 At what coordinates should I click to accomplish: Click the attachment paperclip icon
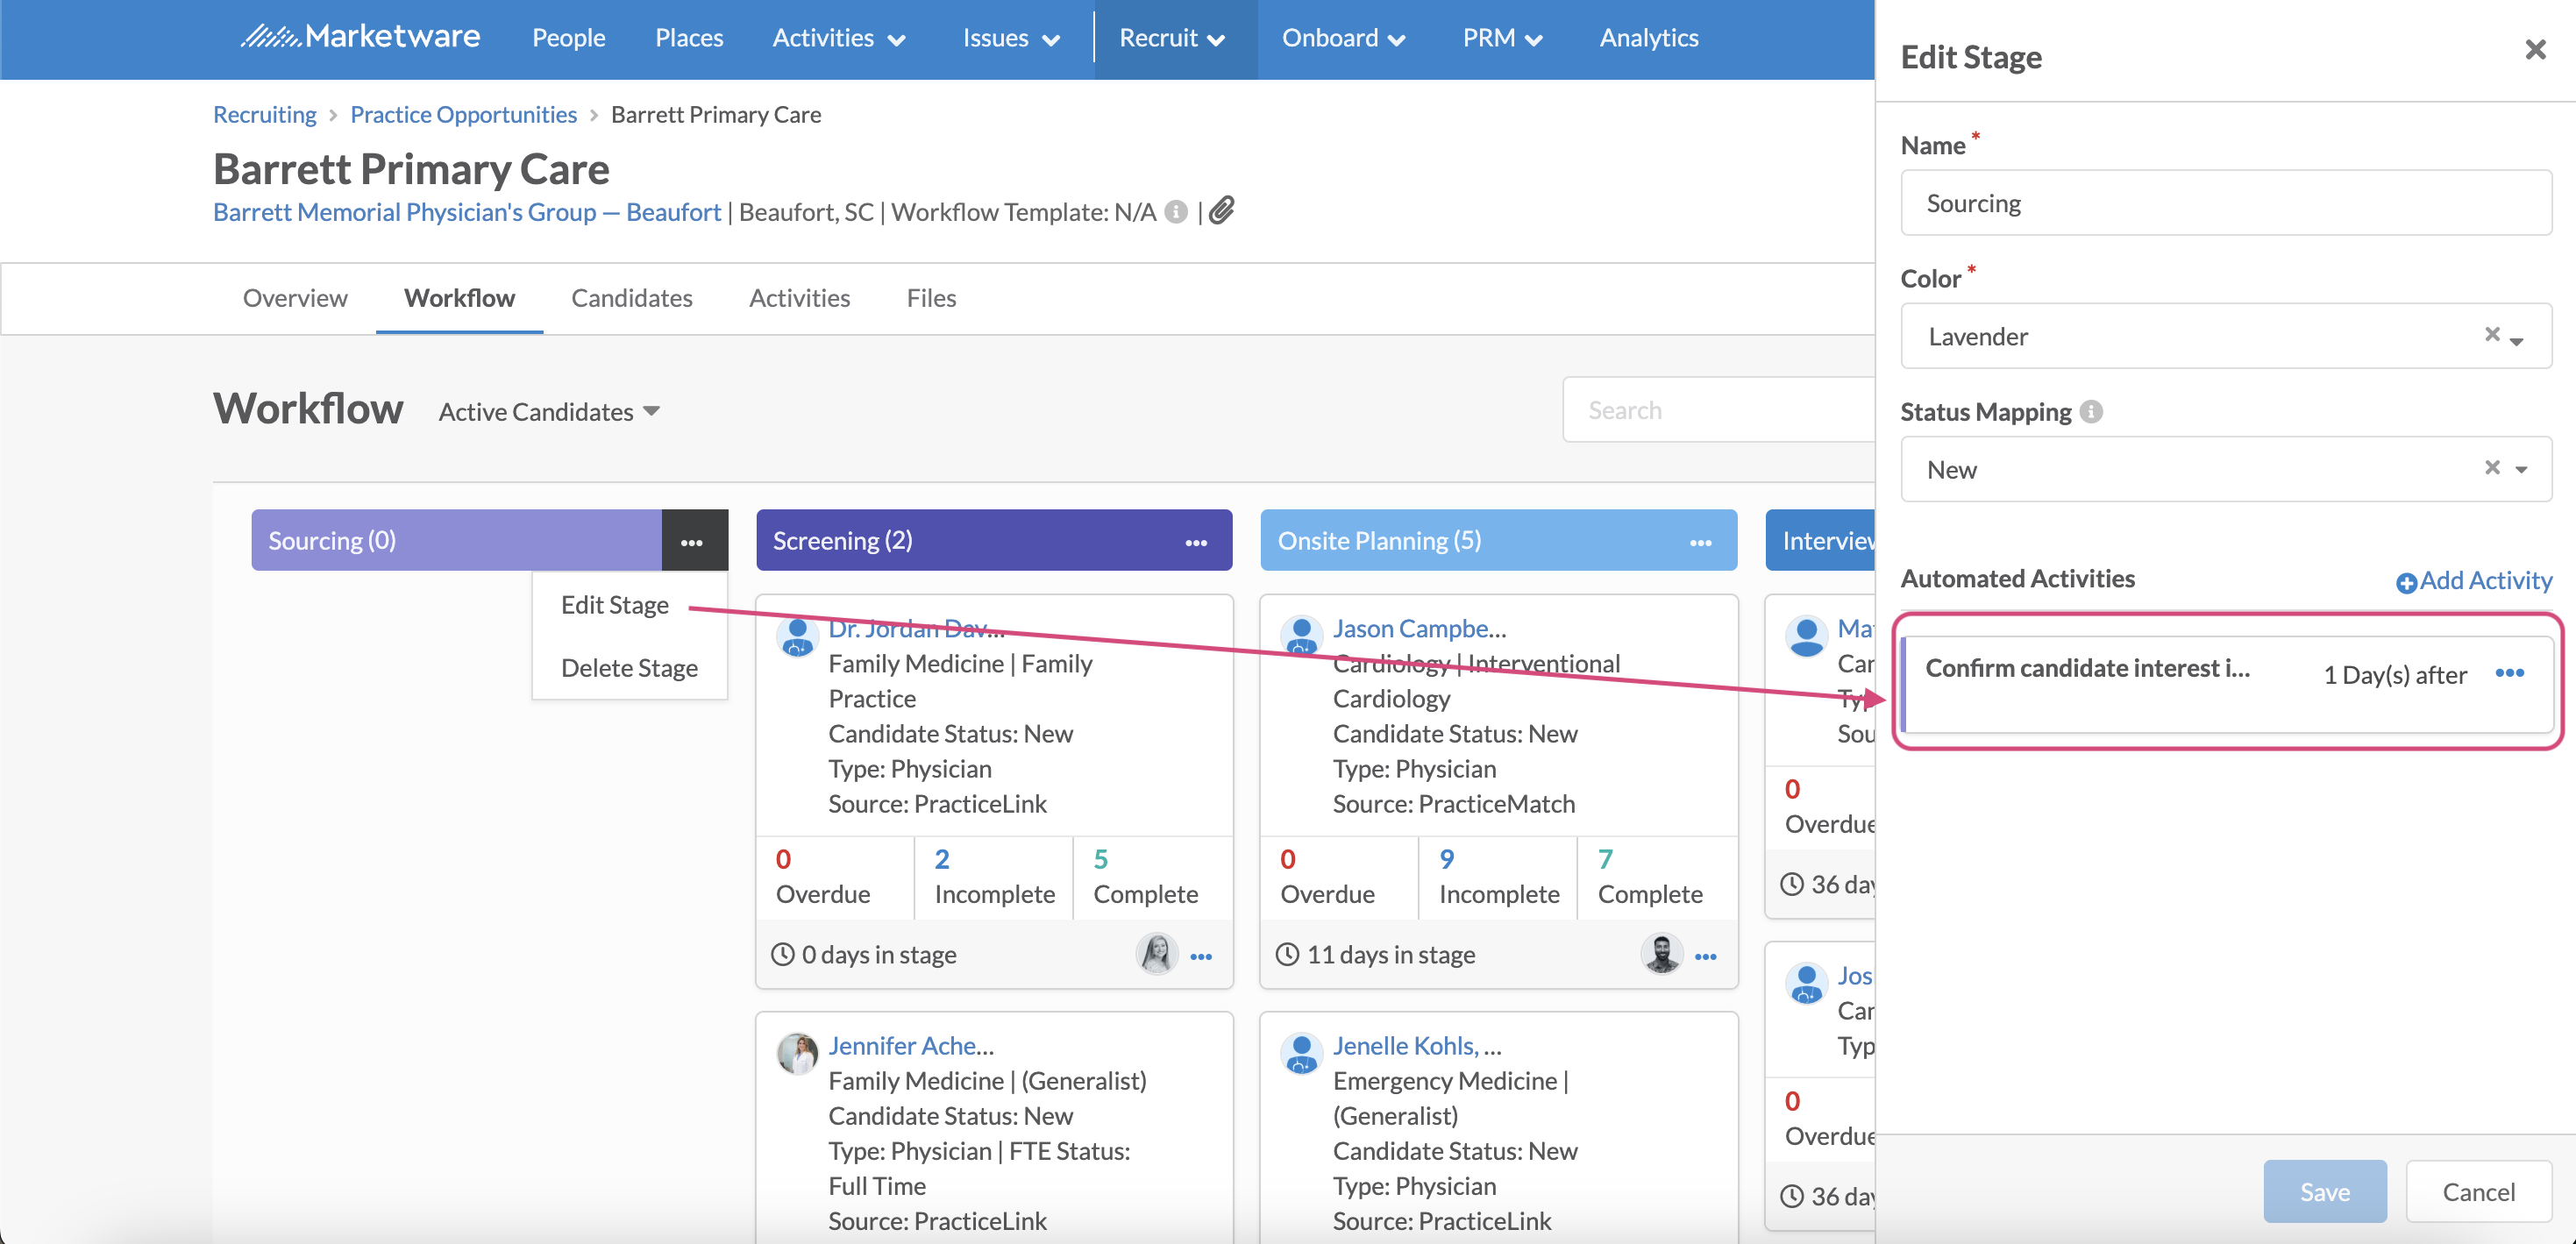coord(1222,211)
